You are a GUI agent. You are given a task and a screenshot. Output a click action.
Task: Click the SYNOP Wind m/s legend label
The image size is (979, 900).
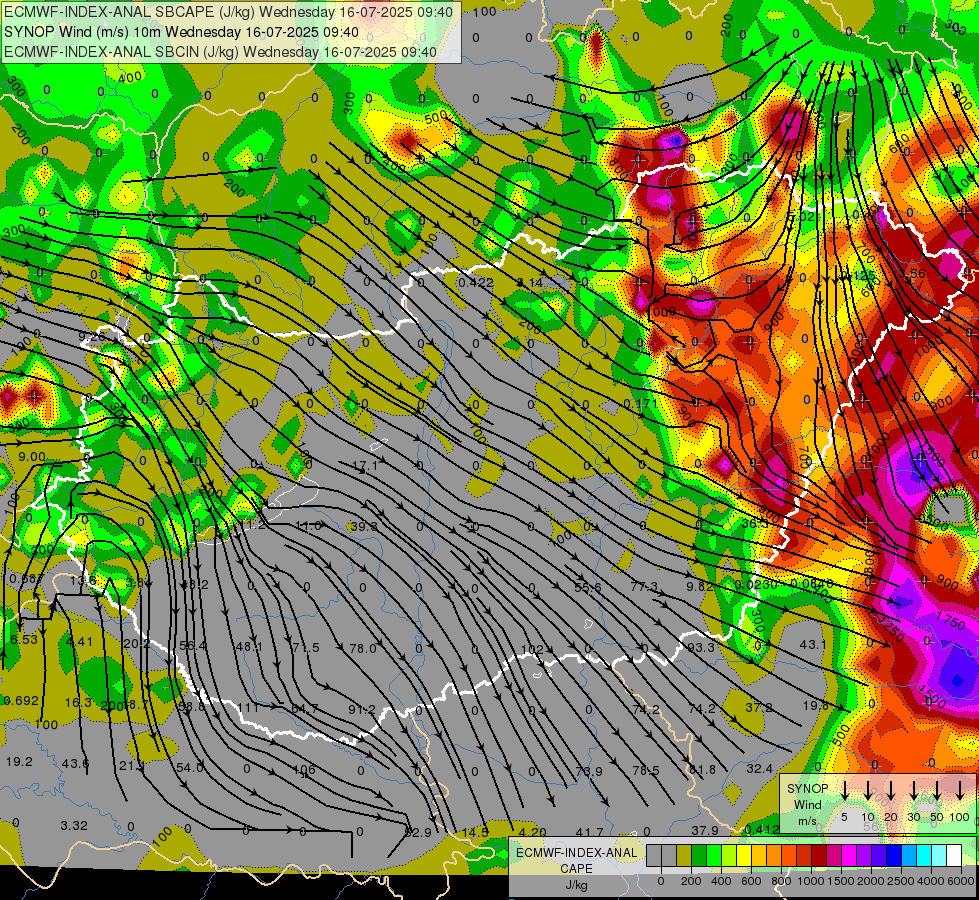tap(807, 804)
